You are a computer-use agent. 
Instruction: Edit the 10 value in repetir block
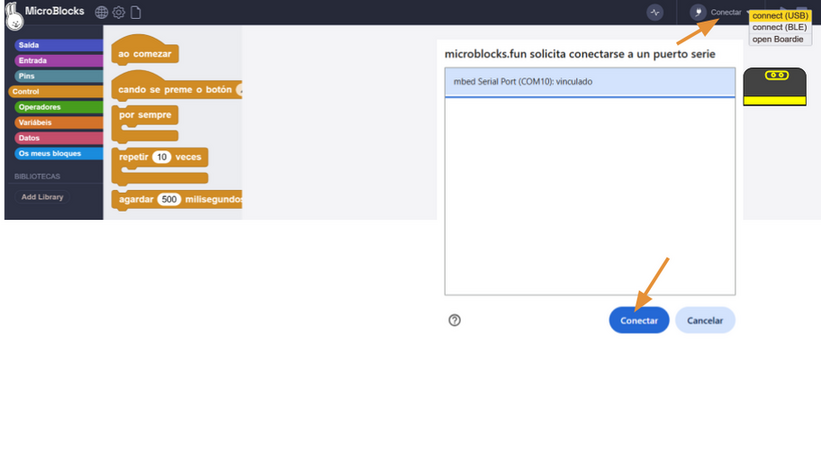[x=162, y=157]
